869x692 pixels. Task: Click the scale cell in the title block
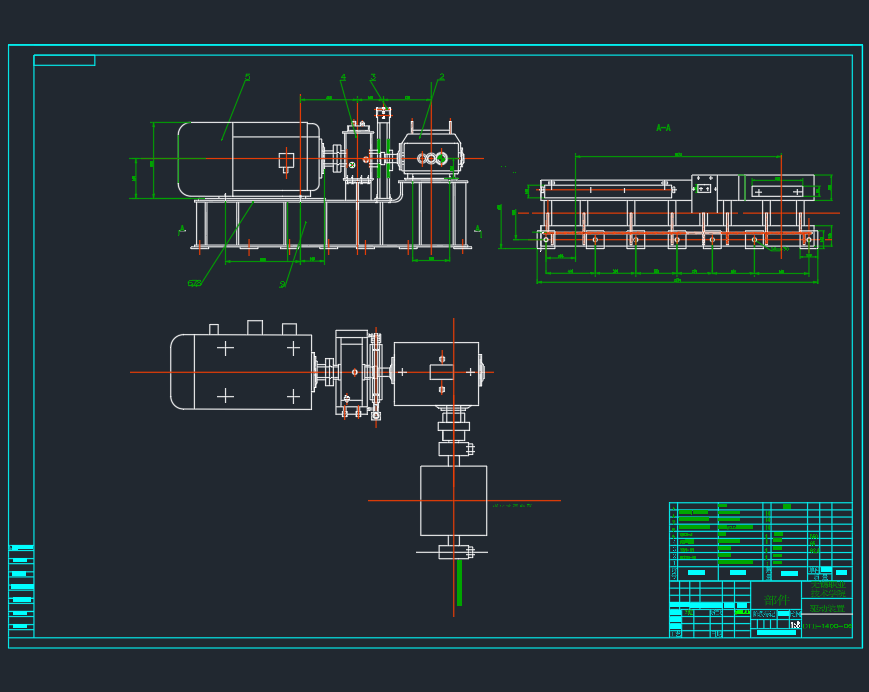coord(794,624)
